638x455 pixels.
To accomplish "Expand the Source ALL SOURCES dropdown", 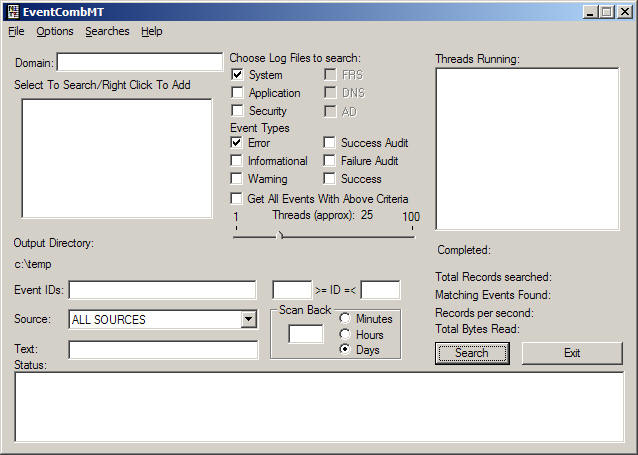I will click(248, 319).
